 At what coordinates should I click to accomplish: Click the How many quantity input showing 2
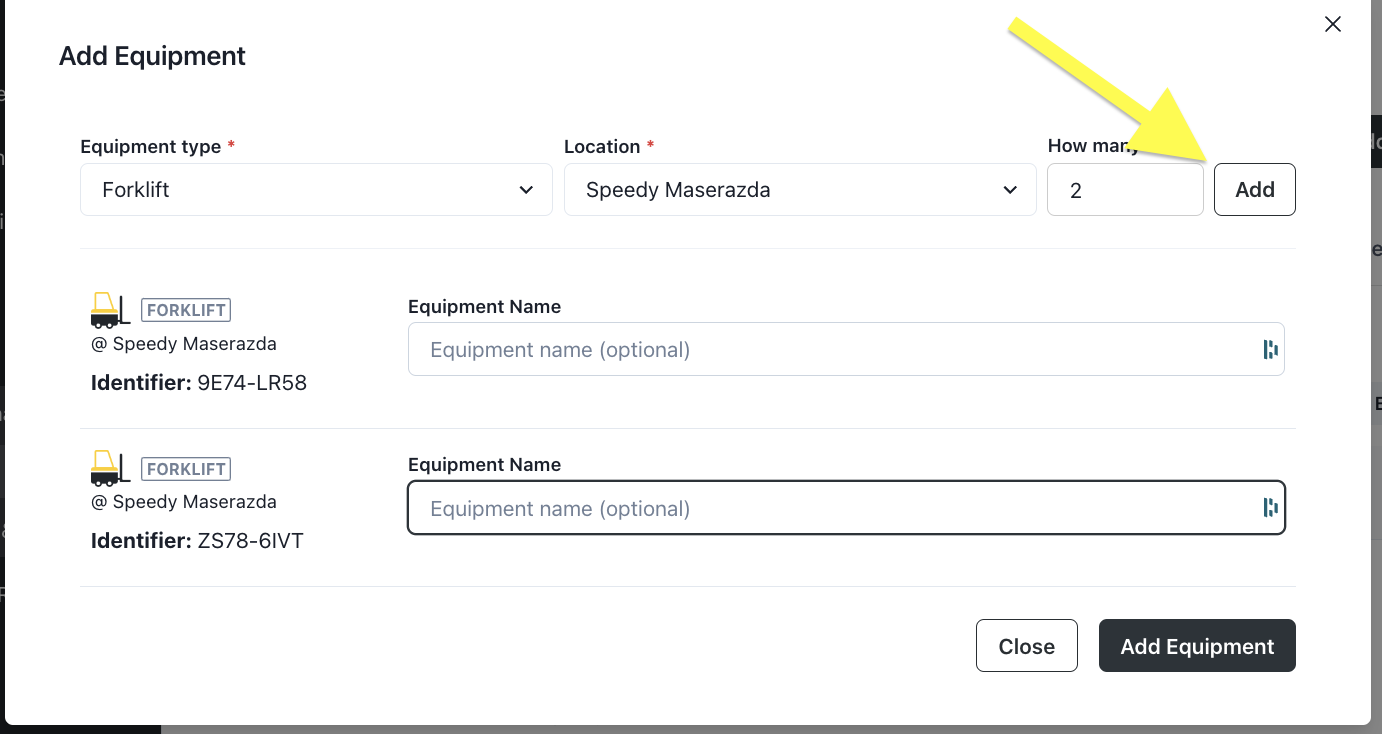tap(1125, 189)
